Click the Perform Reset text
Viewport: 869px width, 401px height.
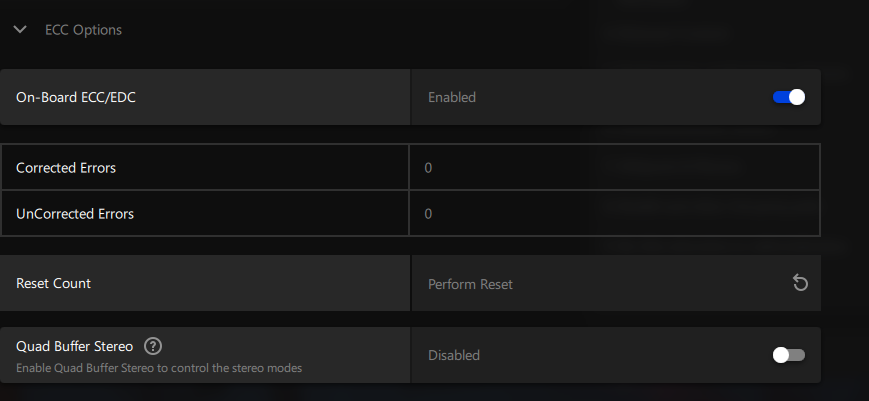[x=471, y=284]
